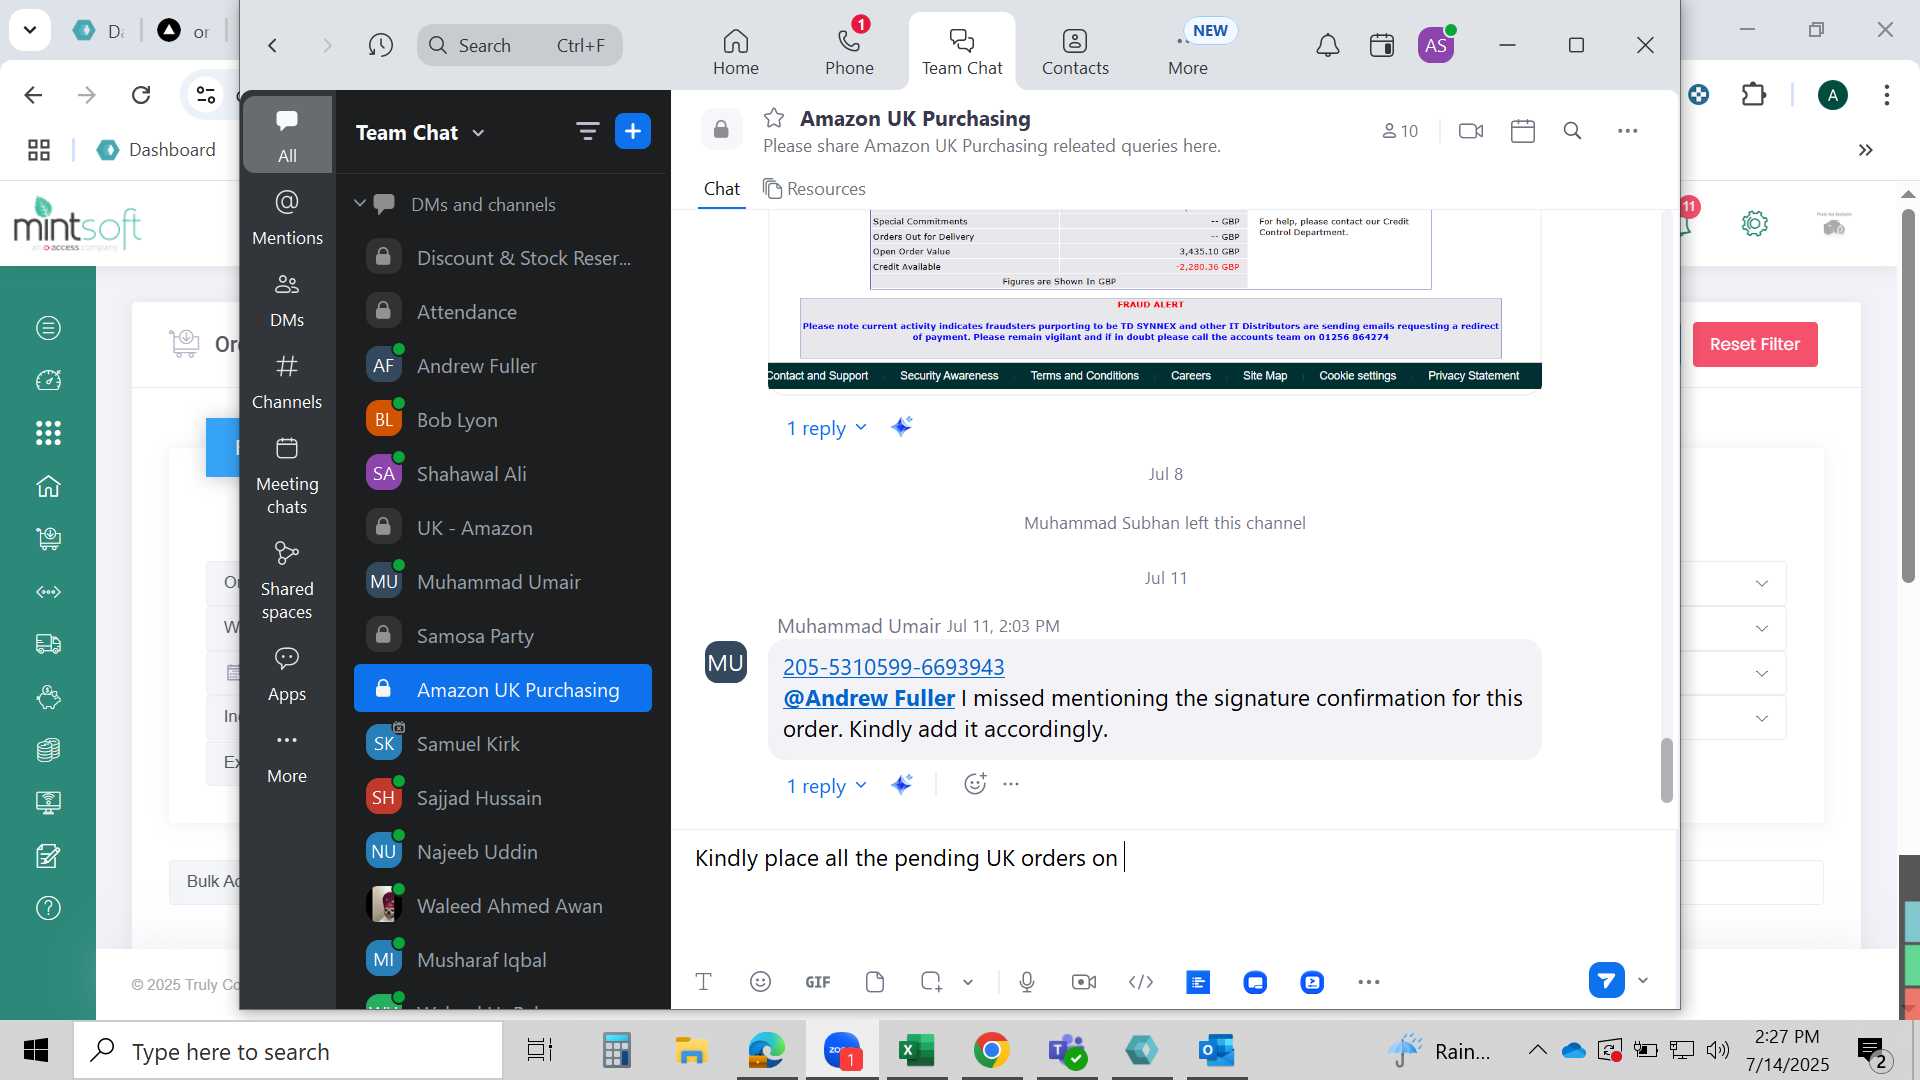Start a video meeting with channel
The width and height of the screenshot is (1920, 1080).
[1471, 131]
